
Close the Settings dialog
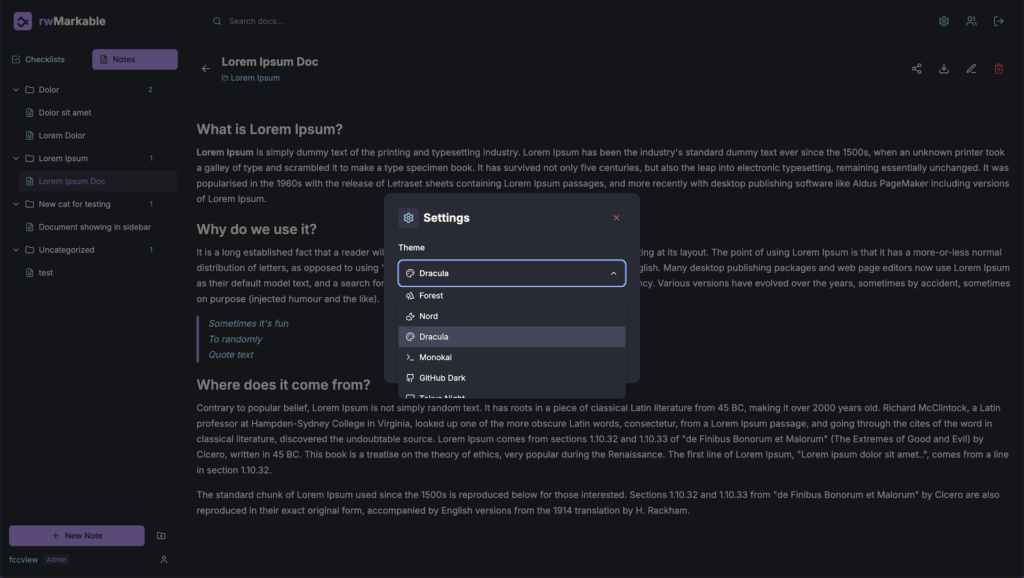pos(616,218)
